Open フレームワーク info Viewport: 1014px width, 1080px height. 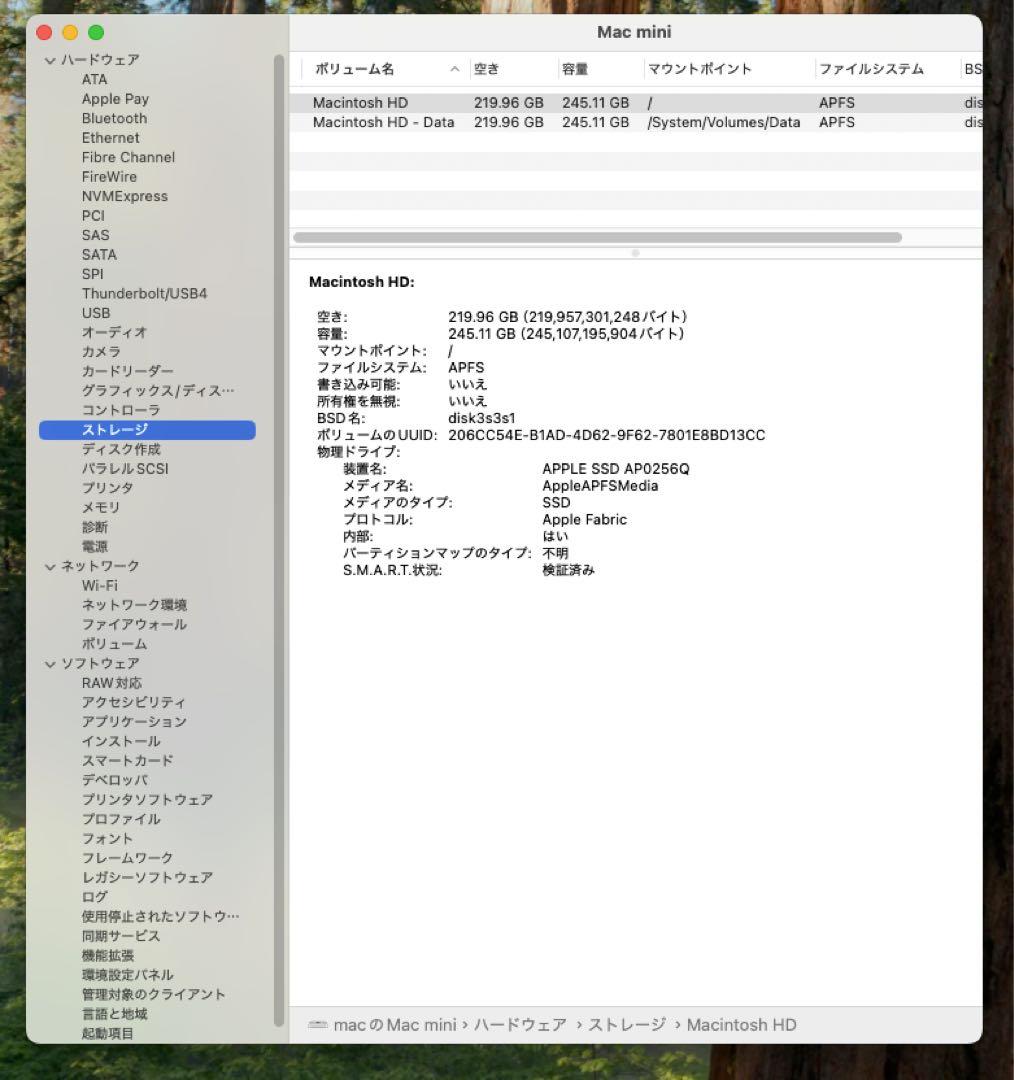[x=127, y=858]
